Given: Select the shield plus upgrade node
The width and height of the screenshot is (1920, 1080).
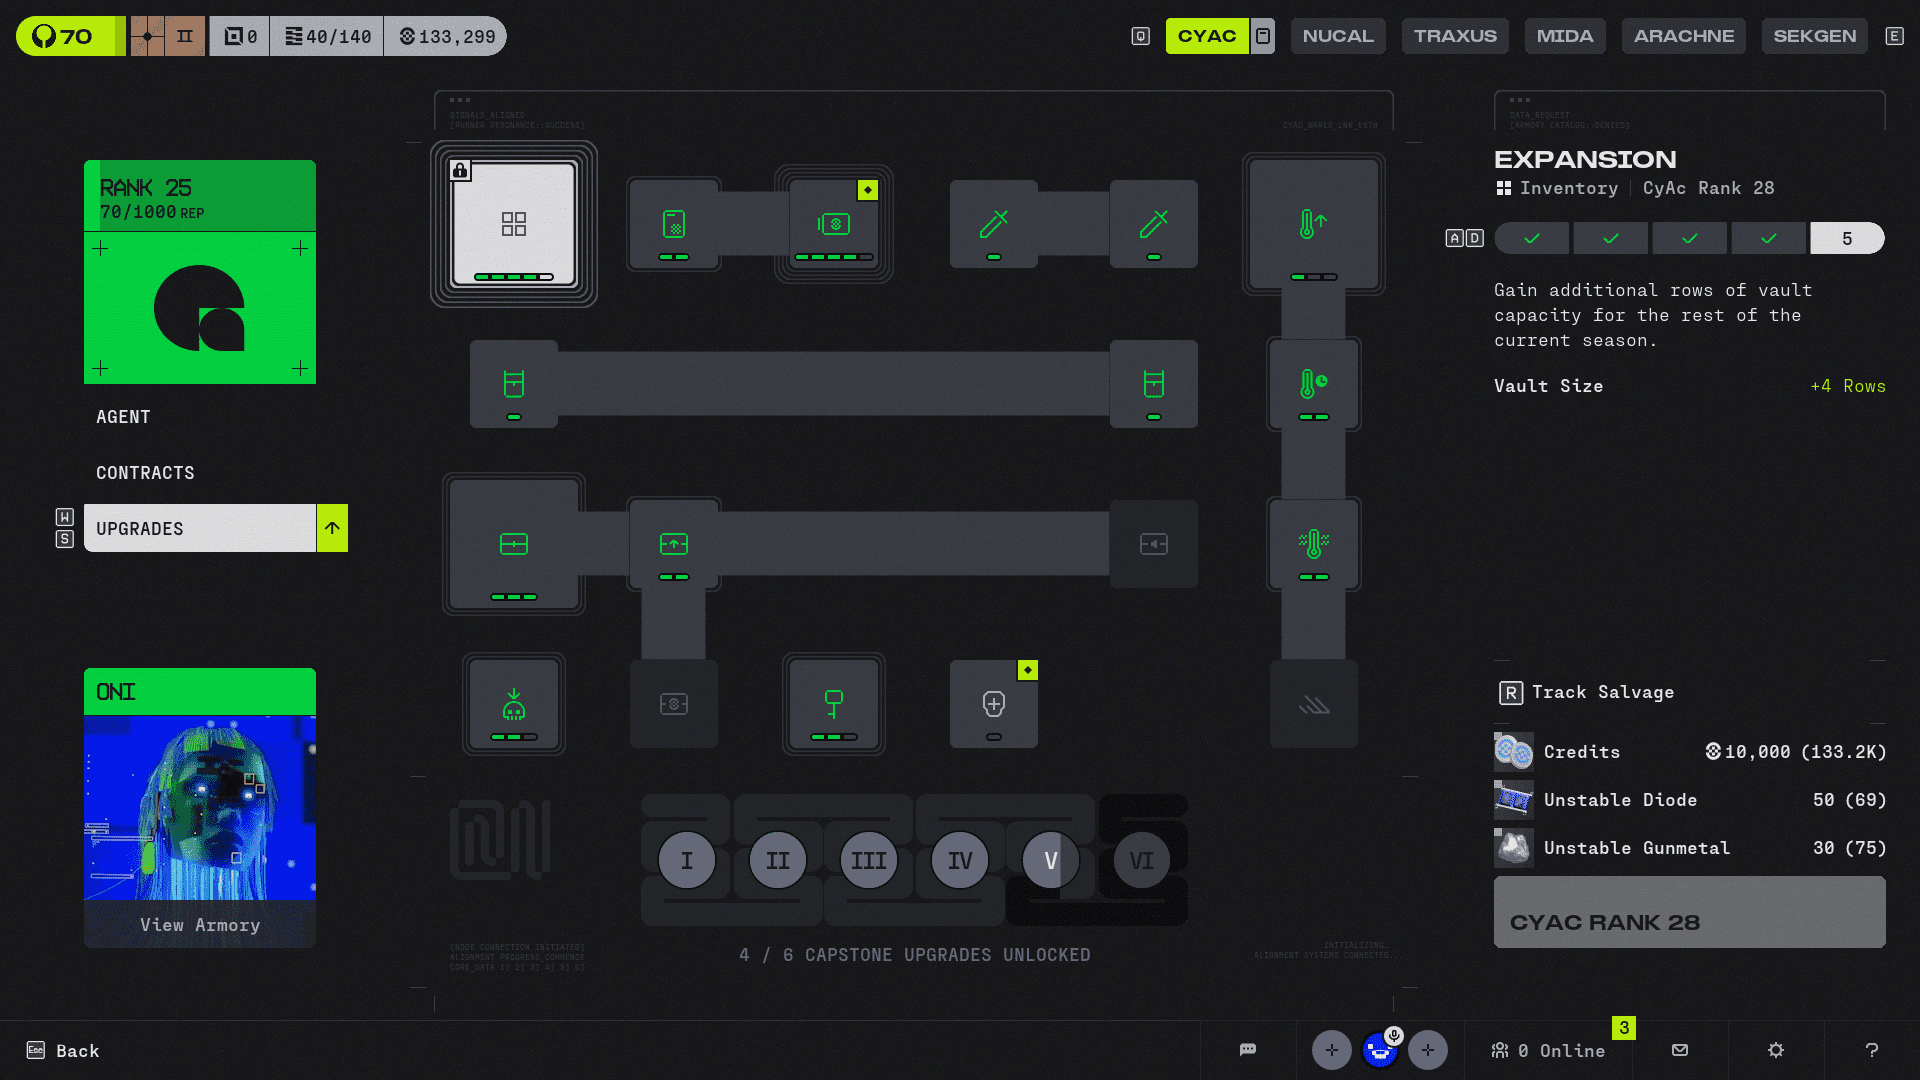Looking at the screenshot, I should tap(993, 704).
